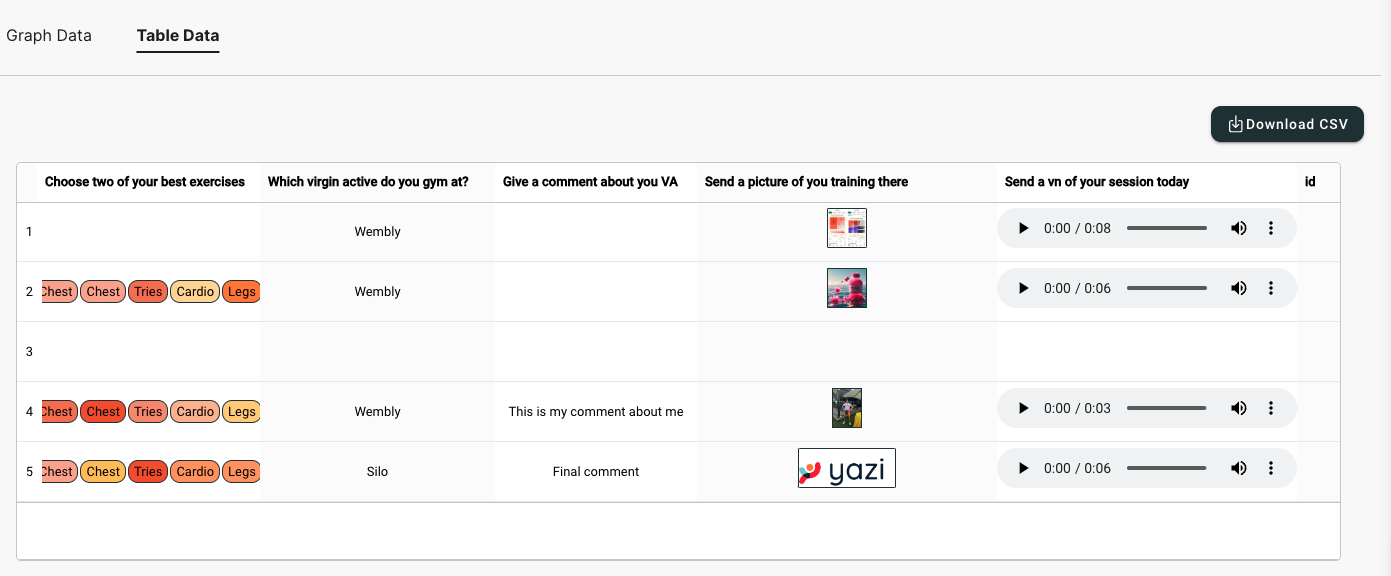Mute the row 5 audio player
Image resolution: width=1391 pixels, height=576 pixels.
[x=1239, y=468]
